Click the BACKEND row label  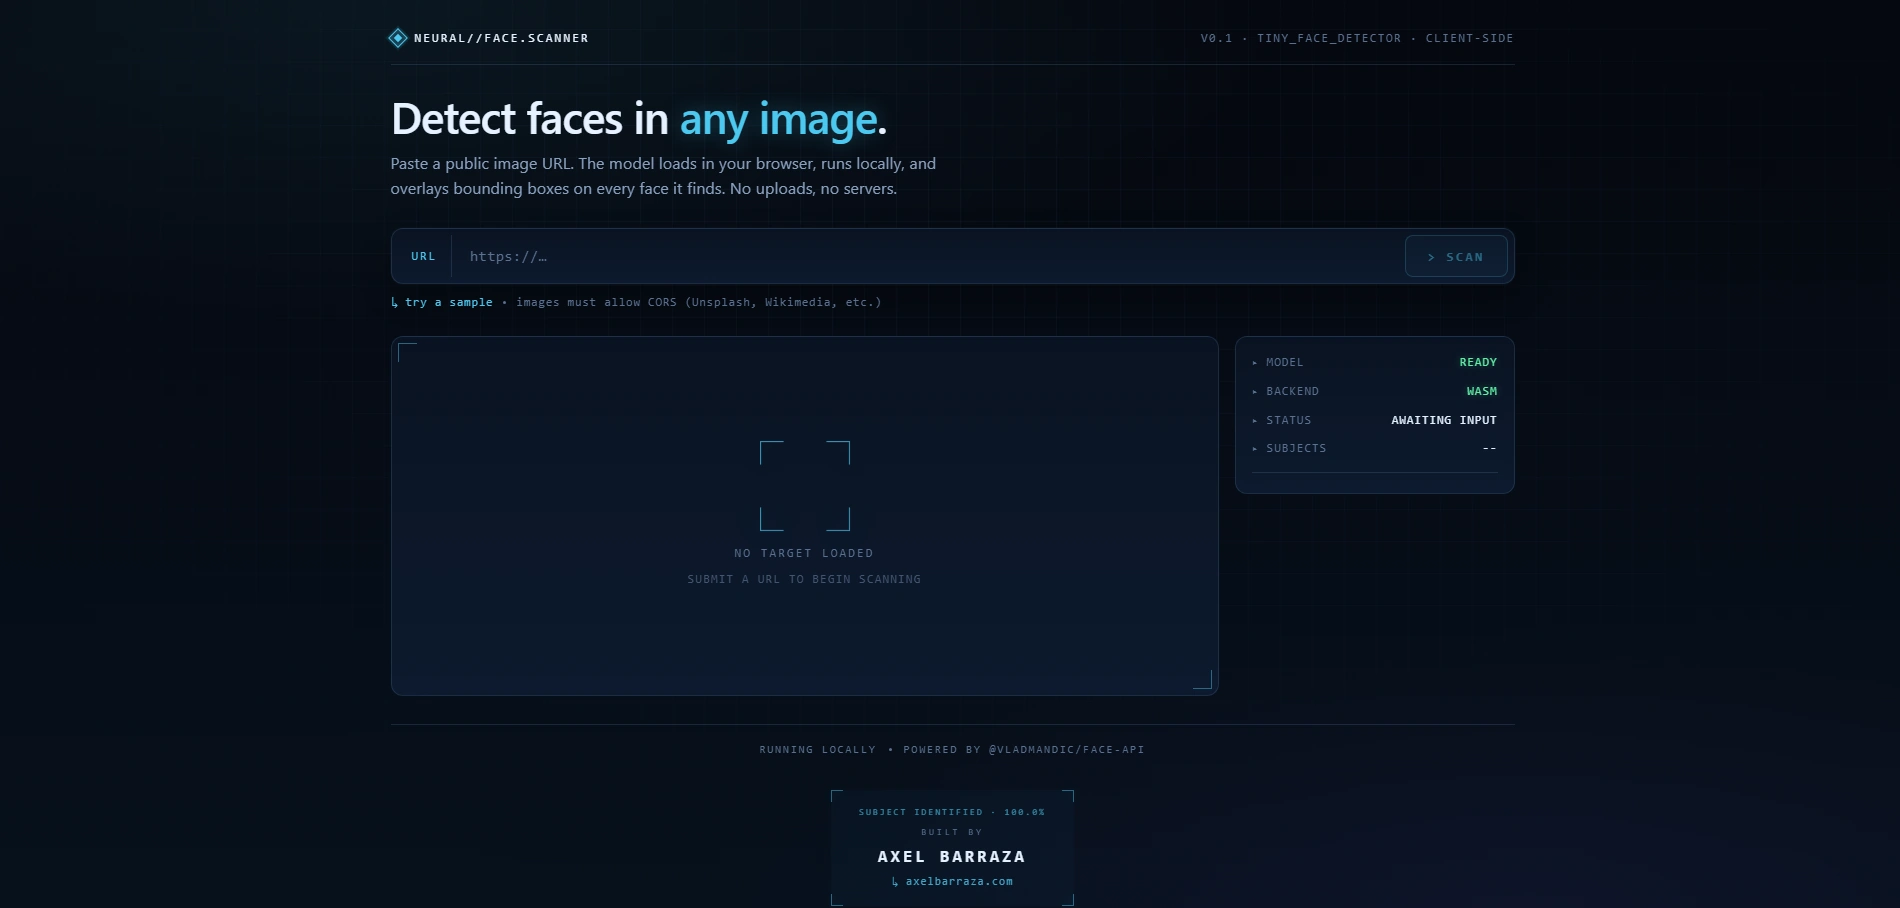click(x=1292, y=391)
